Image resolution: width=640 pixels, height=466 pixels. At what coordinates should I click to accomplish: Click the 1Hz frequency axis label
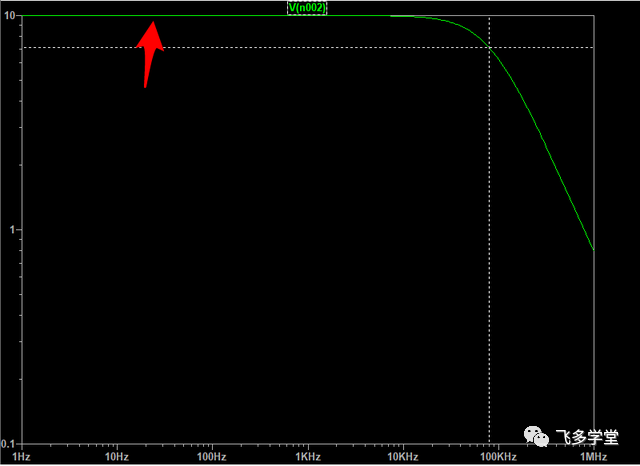pyautogui.click(x=22, y=457)
